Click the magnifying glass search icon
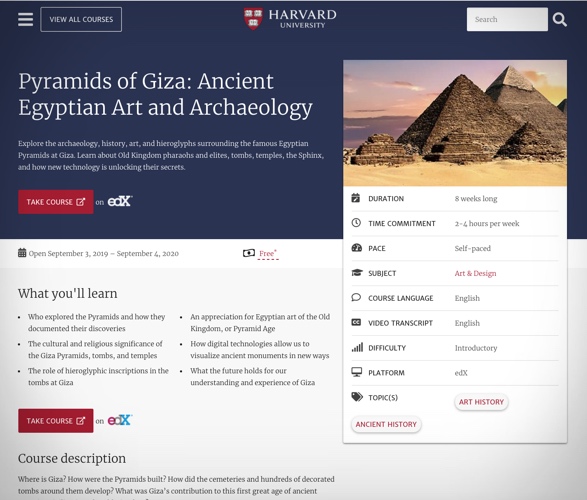The width and height of the screenshot is (587, 500). pos(560,19)
